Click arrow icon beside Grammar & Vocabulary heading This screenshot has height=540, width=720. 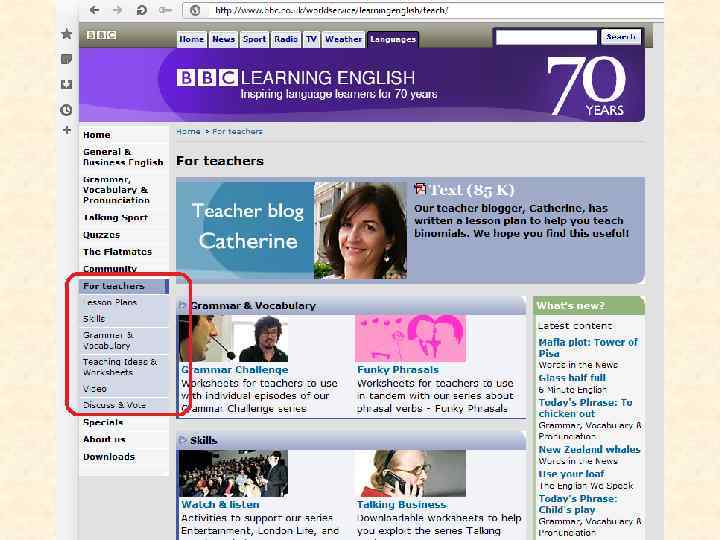(x=183, y=305)
